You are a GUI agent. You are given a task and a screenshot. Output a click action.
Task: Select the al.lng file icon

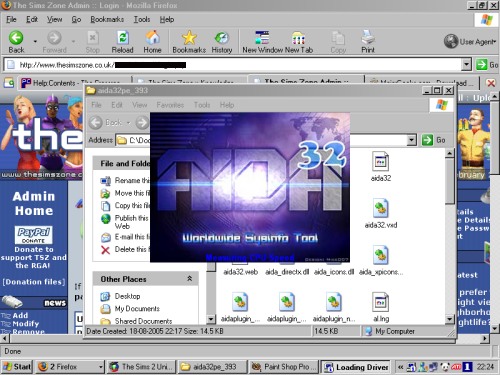tap(380, 302)
